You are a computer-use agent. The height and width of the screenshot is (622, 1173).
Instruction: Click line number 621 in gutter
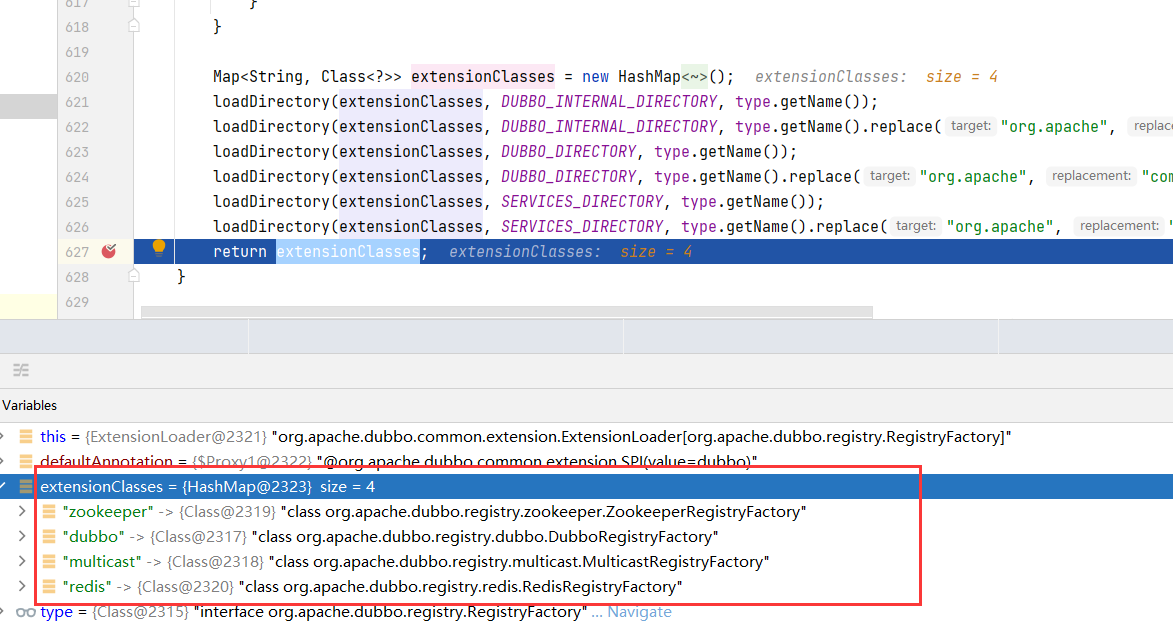point(77,102)
